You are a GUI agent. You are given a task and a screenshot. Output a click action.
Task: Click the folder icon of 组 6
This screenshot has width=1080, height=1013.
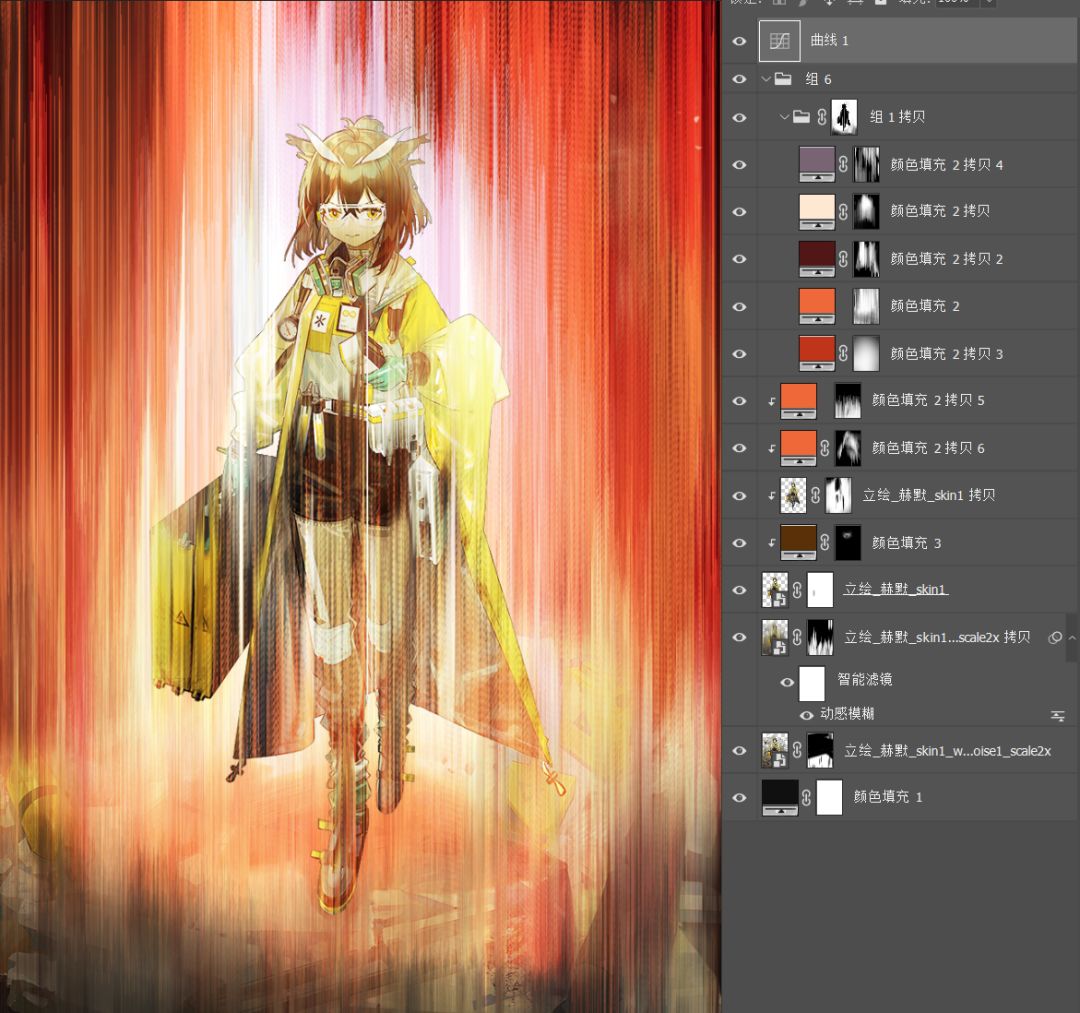pyautogui.click(x=783, y=79)
